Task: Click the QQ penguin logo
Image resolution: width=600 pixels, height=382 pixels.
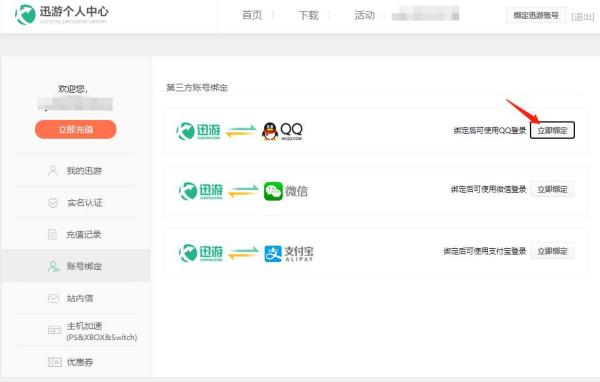Action: point(270,131)
